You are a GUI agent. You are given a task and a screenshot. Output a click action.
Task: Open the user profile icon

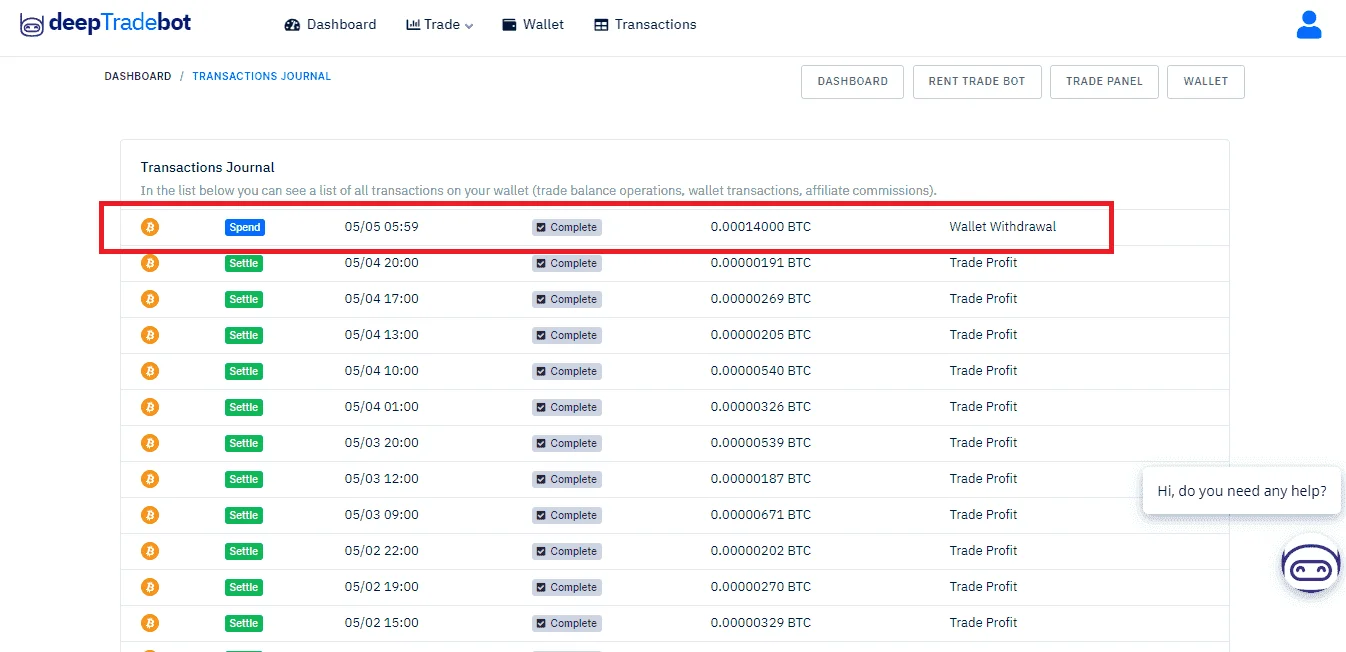[1309, 25]
